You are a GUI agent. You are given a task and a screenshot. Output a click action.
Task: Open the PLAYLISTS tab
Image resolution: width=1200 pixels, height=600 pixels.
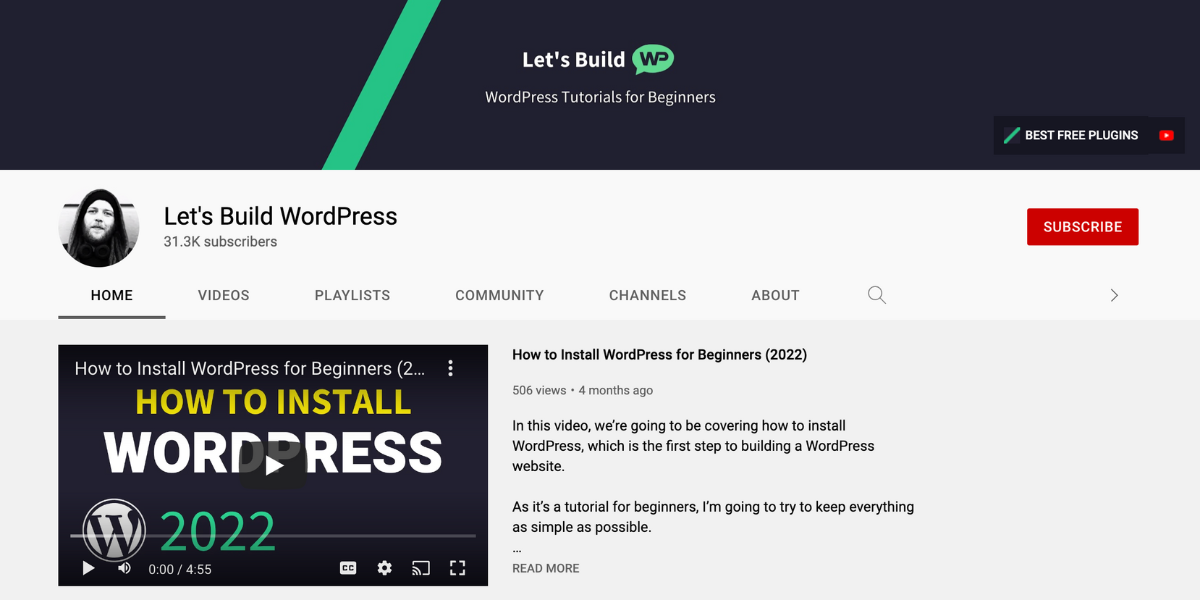click(x=352, y=295)
